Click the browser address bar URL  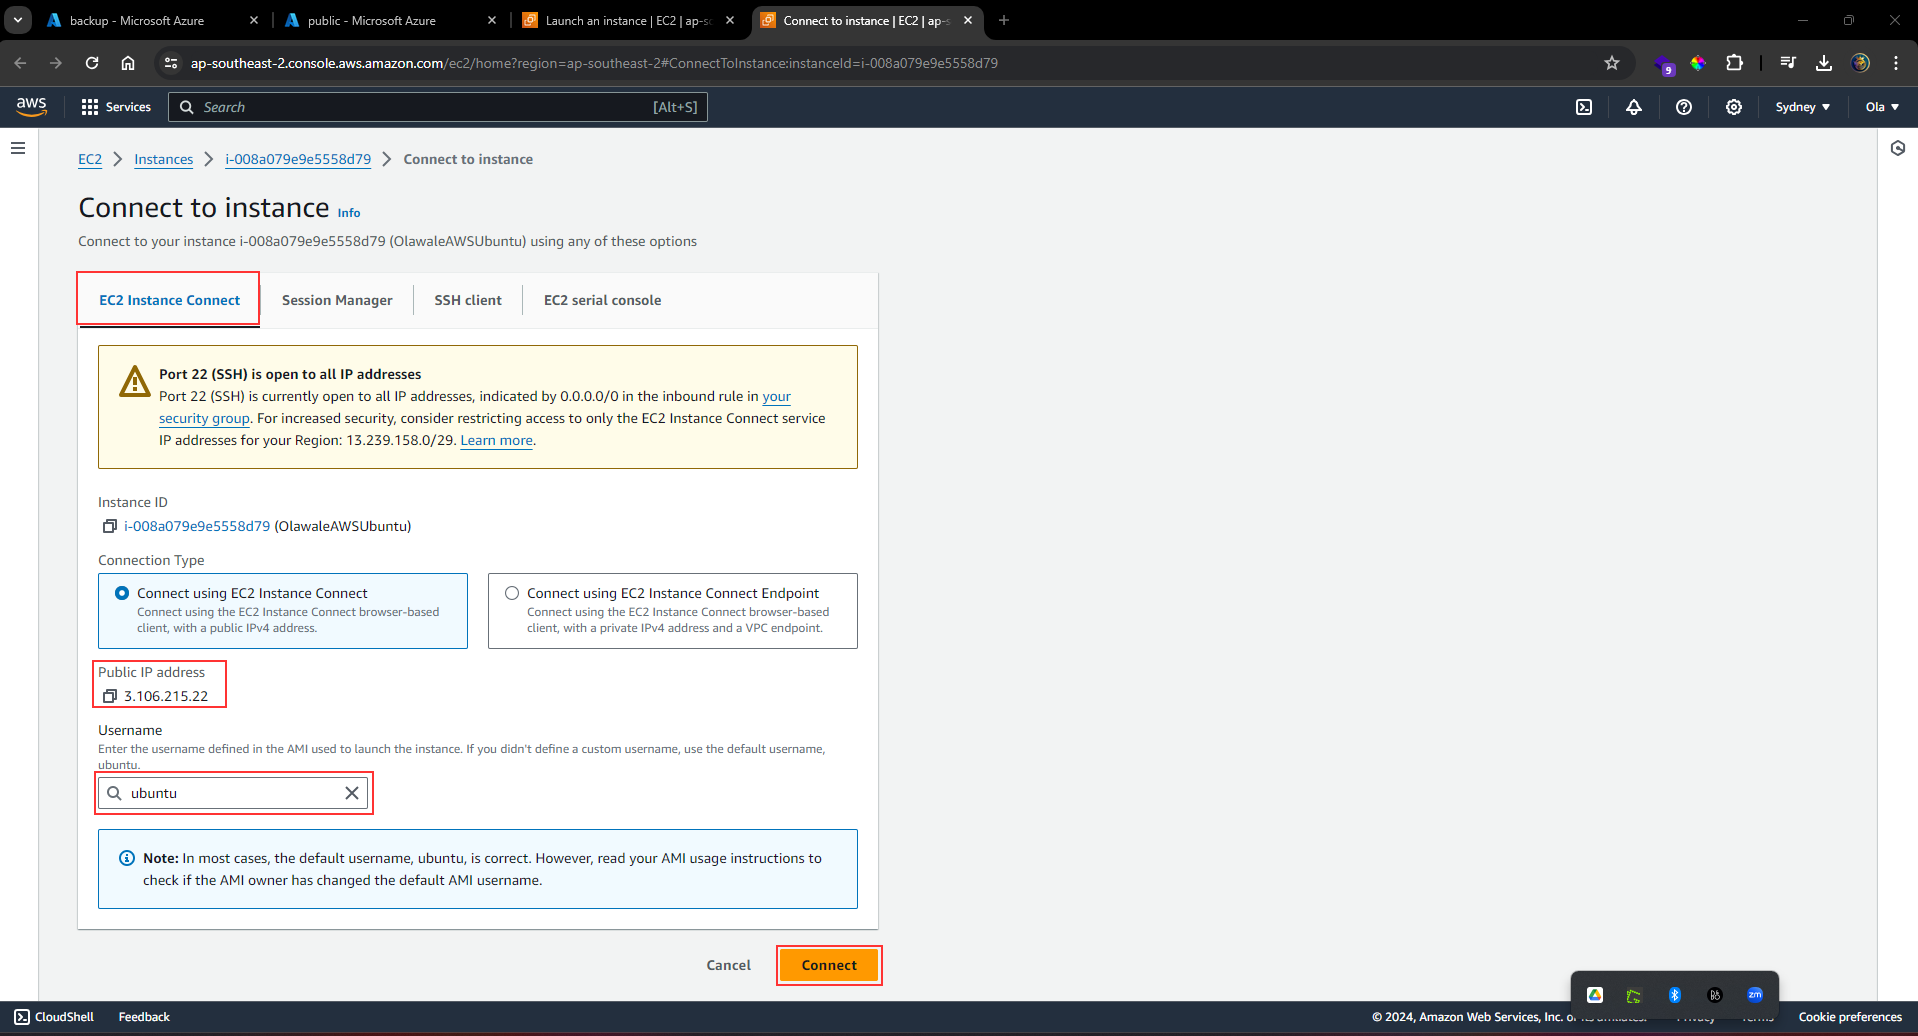[594, 63]
